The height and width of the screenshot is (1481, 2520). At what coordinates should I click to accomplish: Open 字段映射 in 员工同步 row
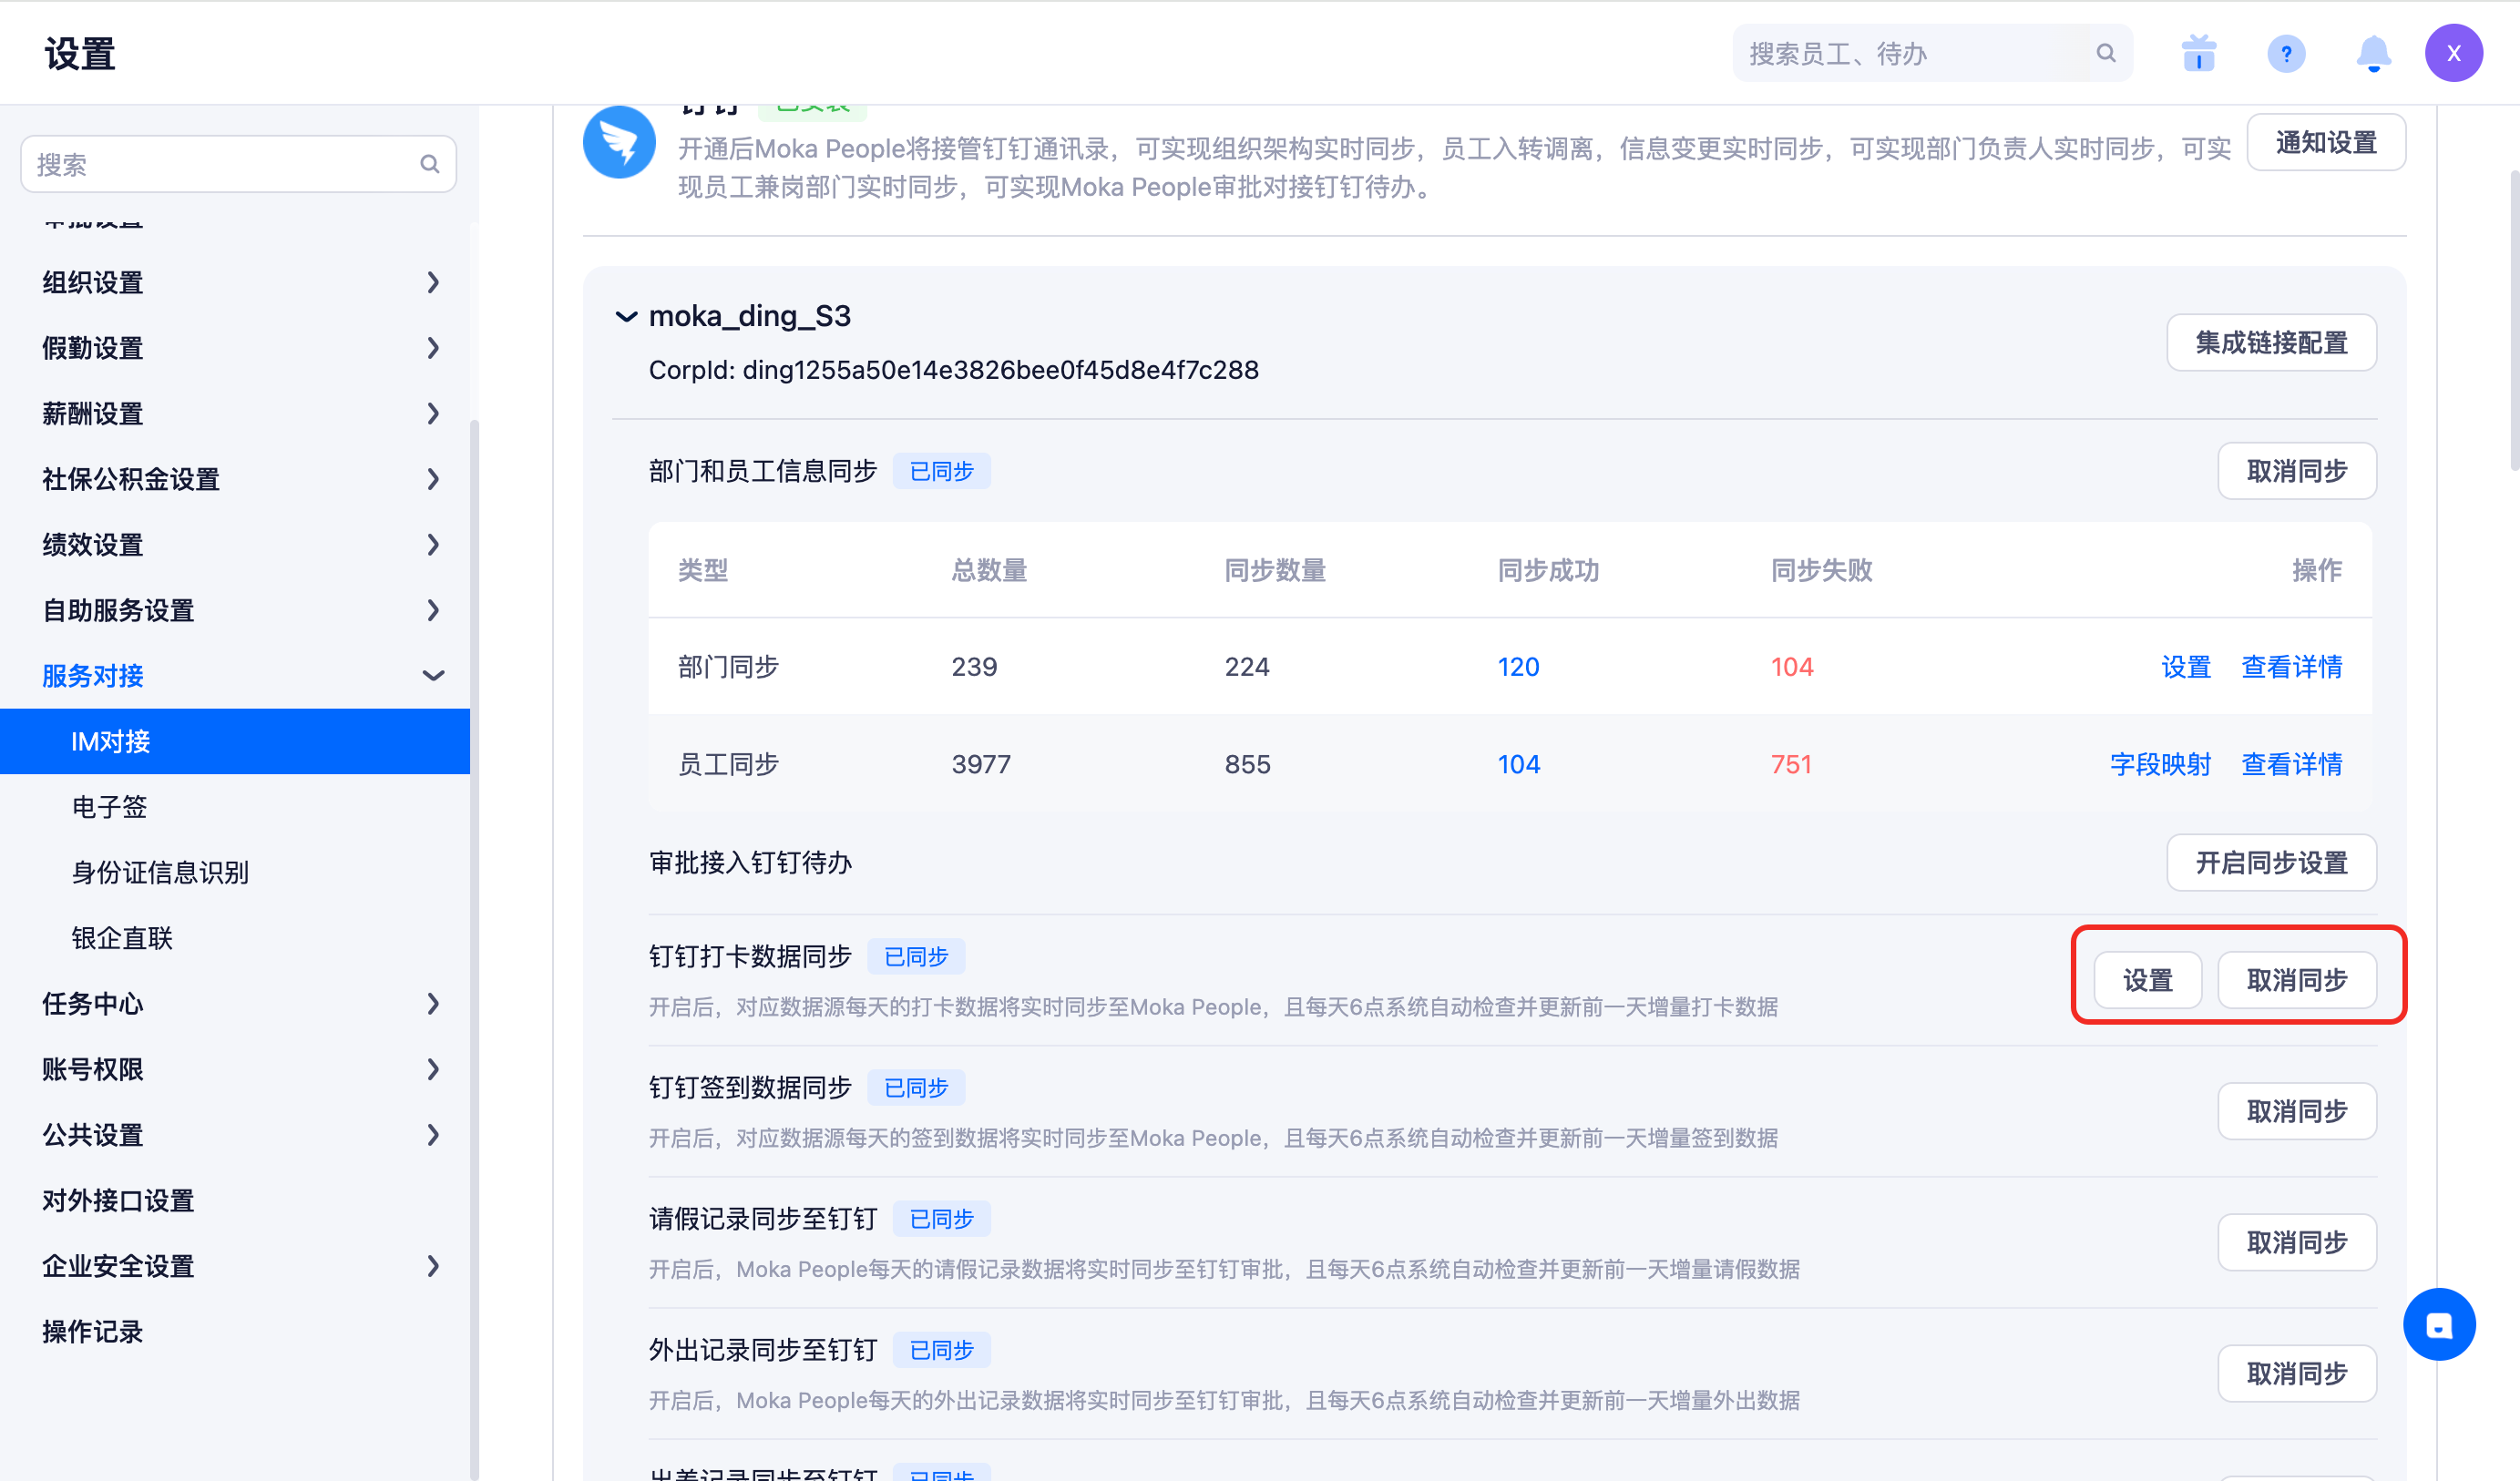click(x=2160, y=764)
